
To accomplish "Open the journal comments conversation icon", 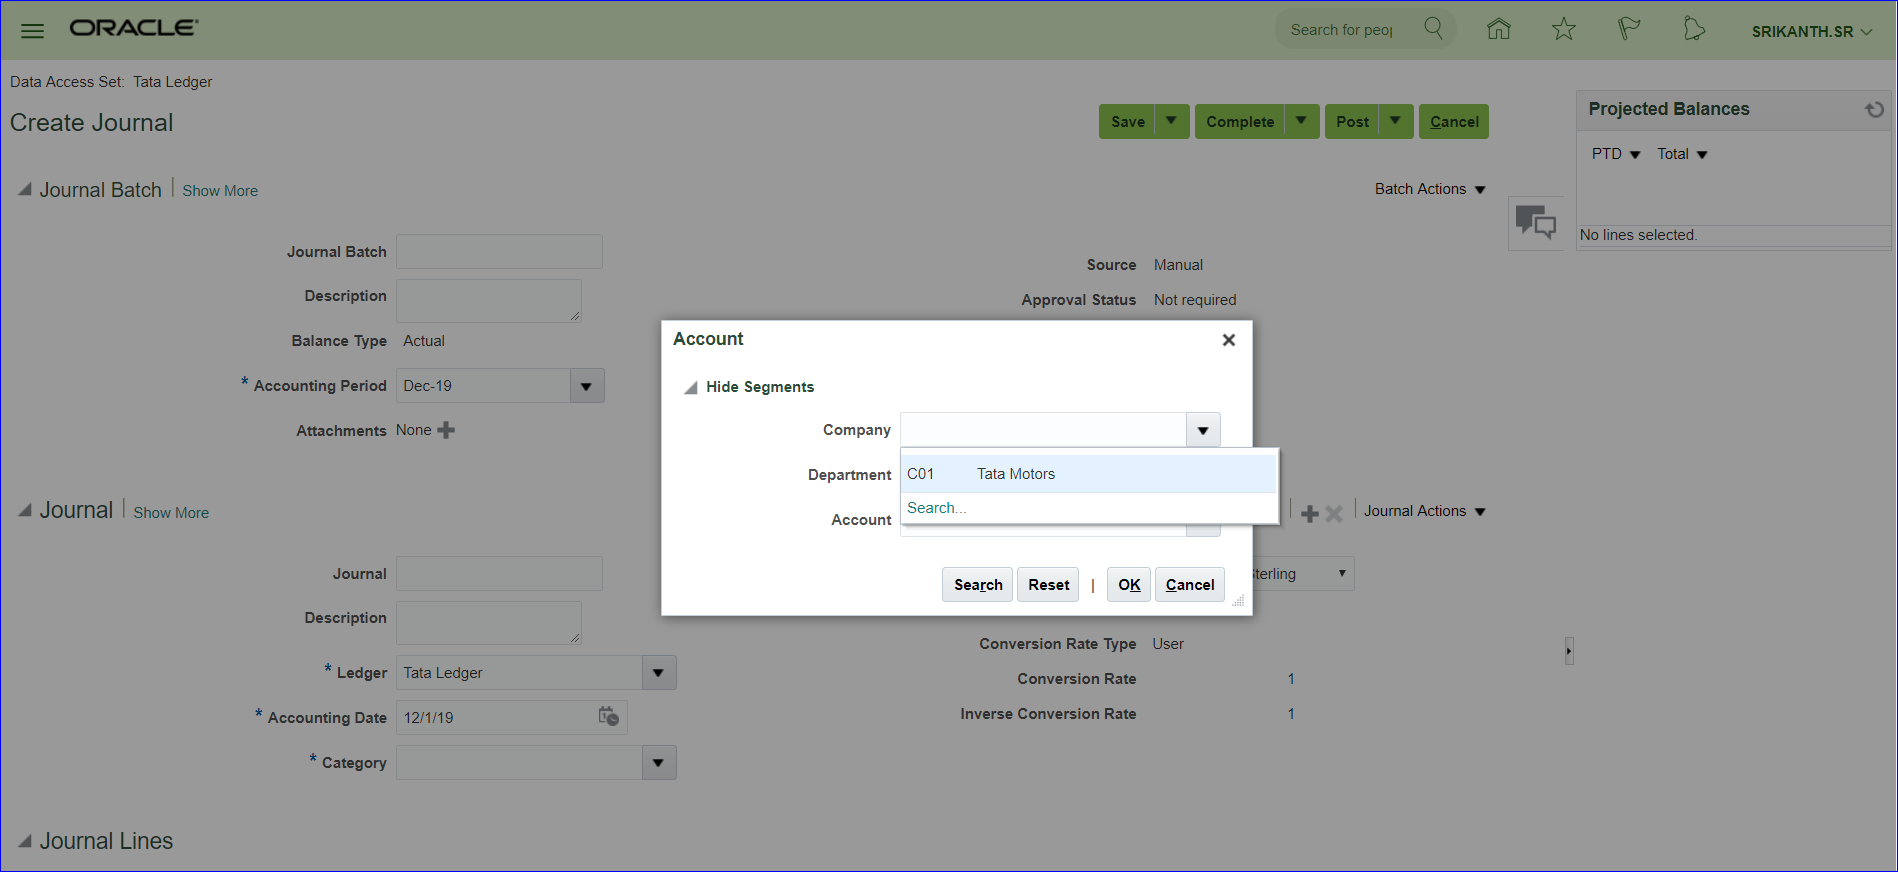I will pyautogui.click(x=1535, y=221).
